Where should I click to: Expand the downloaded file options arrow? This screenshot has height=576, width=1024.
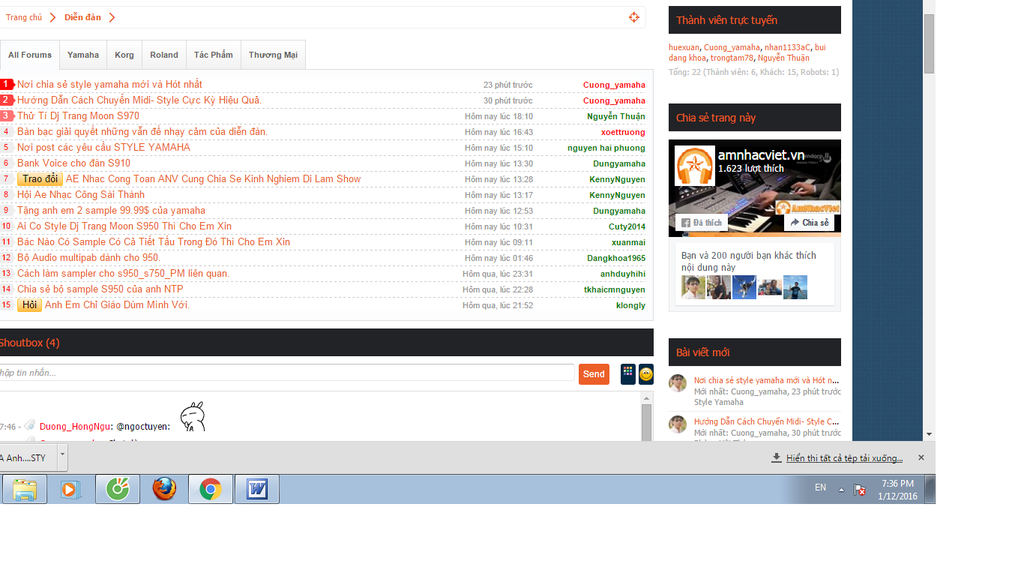(x=62, y=456)
